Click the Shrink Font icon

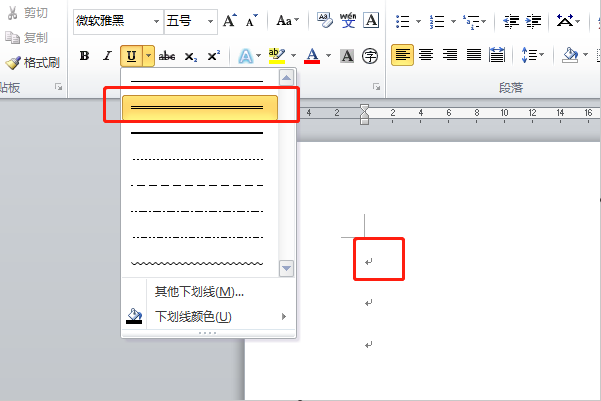pyautogui.click(x=251, y=20)
